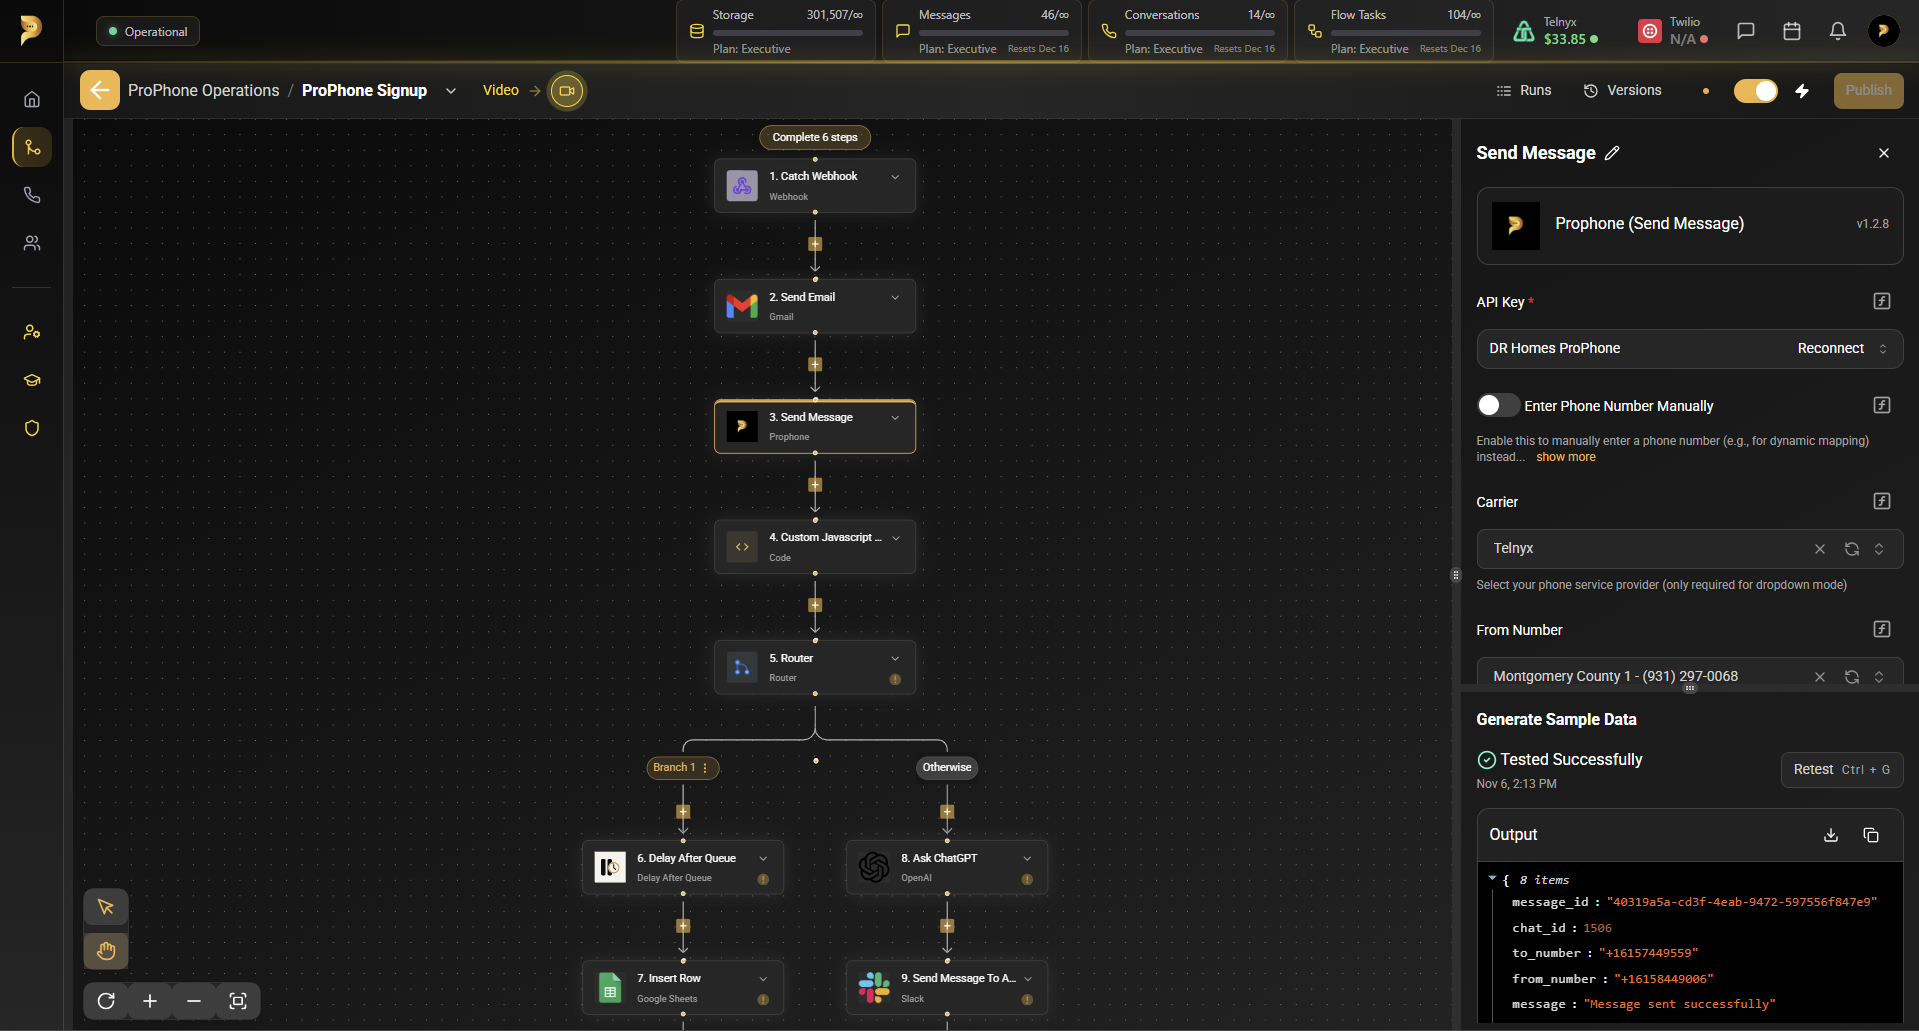
Task: Open the Branch 1 options menu
Action: coord(705,768)
